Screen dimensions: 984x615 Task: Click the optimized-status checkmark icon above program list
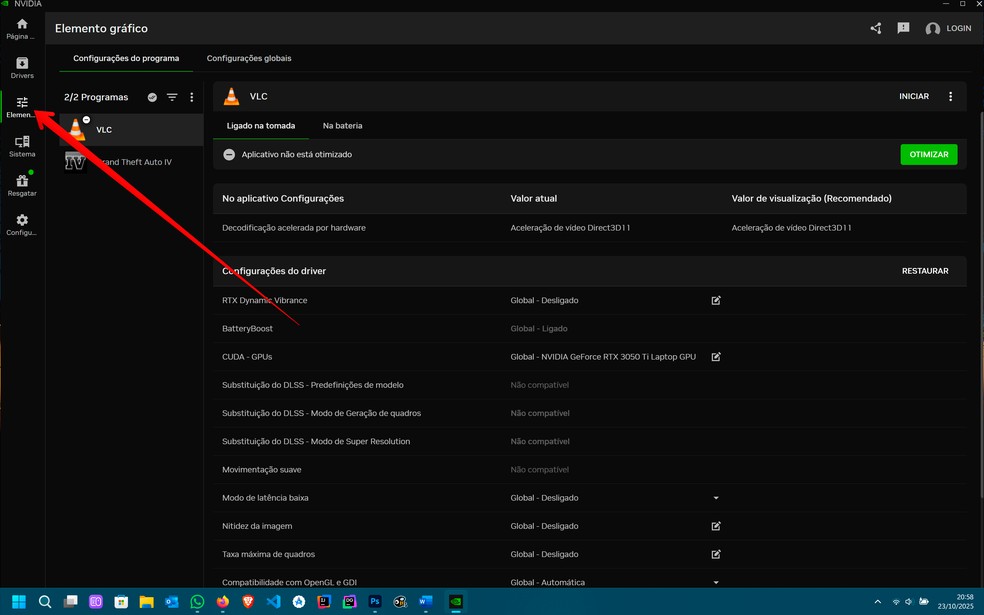(152, 98)
